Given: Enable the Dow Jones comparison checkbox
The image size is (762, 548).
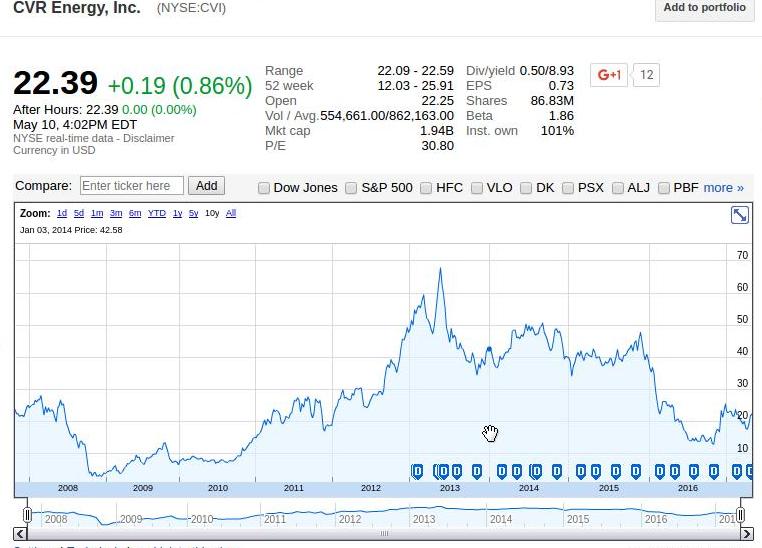Looking at the screenshot, I should (x=264, y=188).
